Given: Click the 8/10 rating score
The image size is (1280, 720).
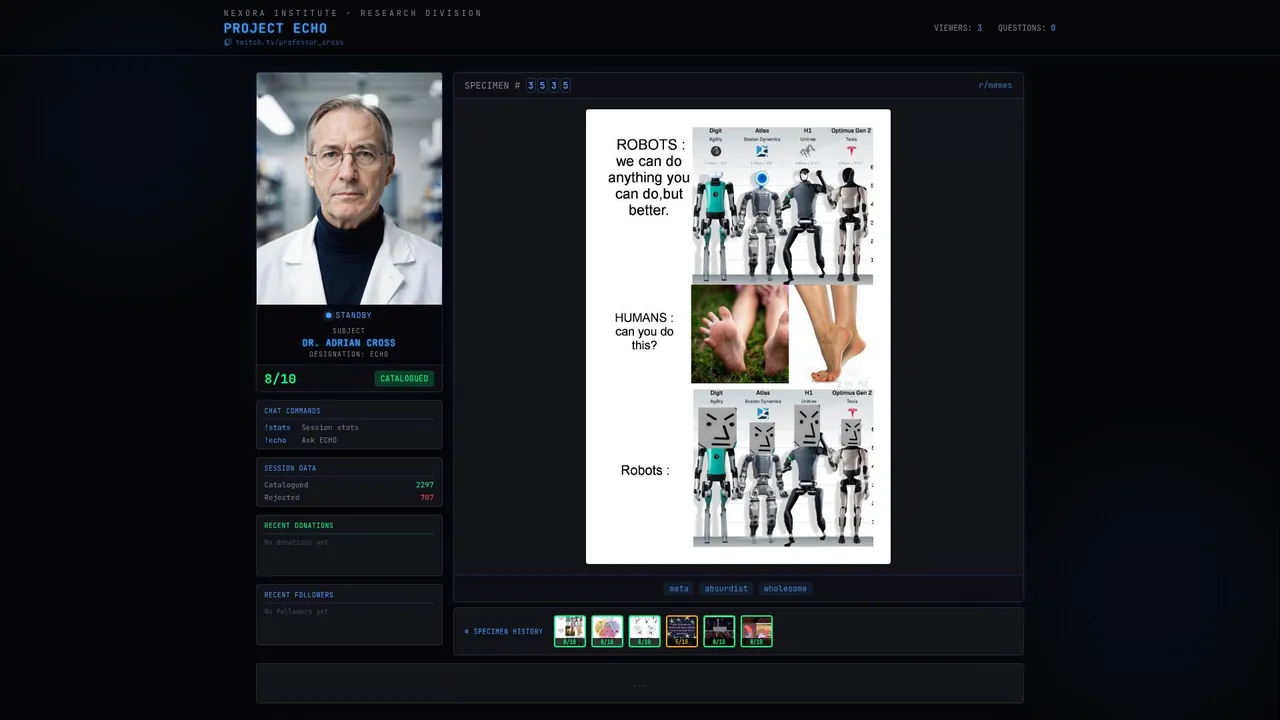Looking at the screenshot, I should pyautogui.click(x=280, y=379).
